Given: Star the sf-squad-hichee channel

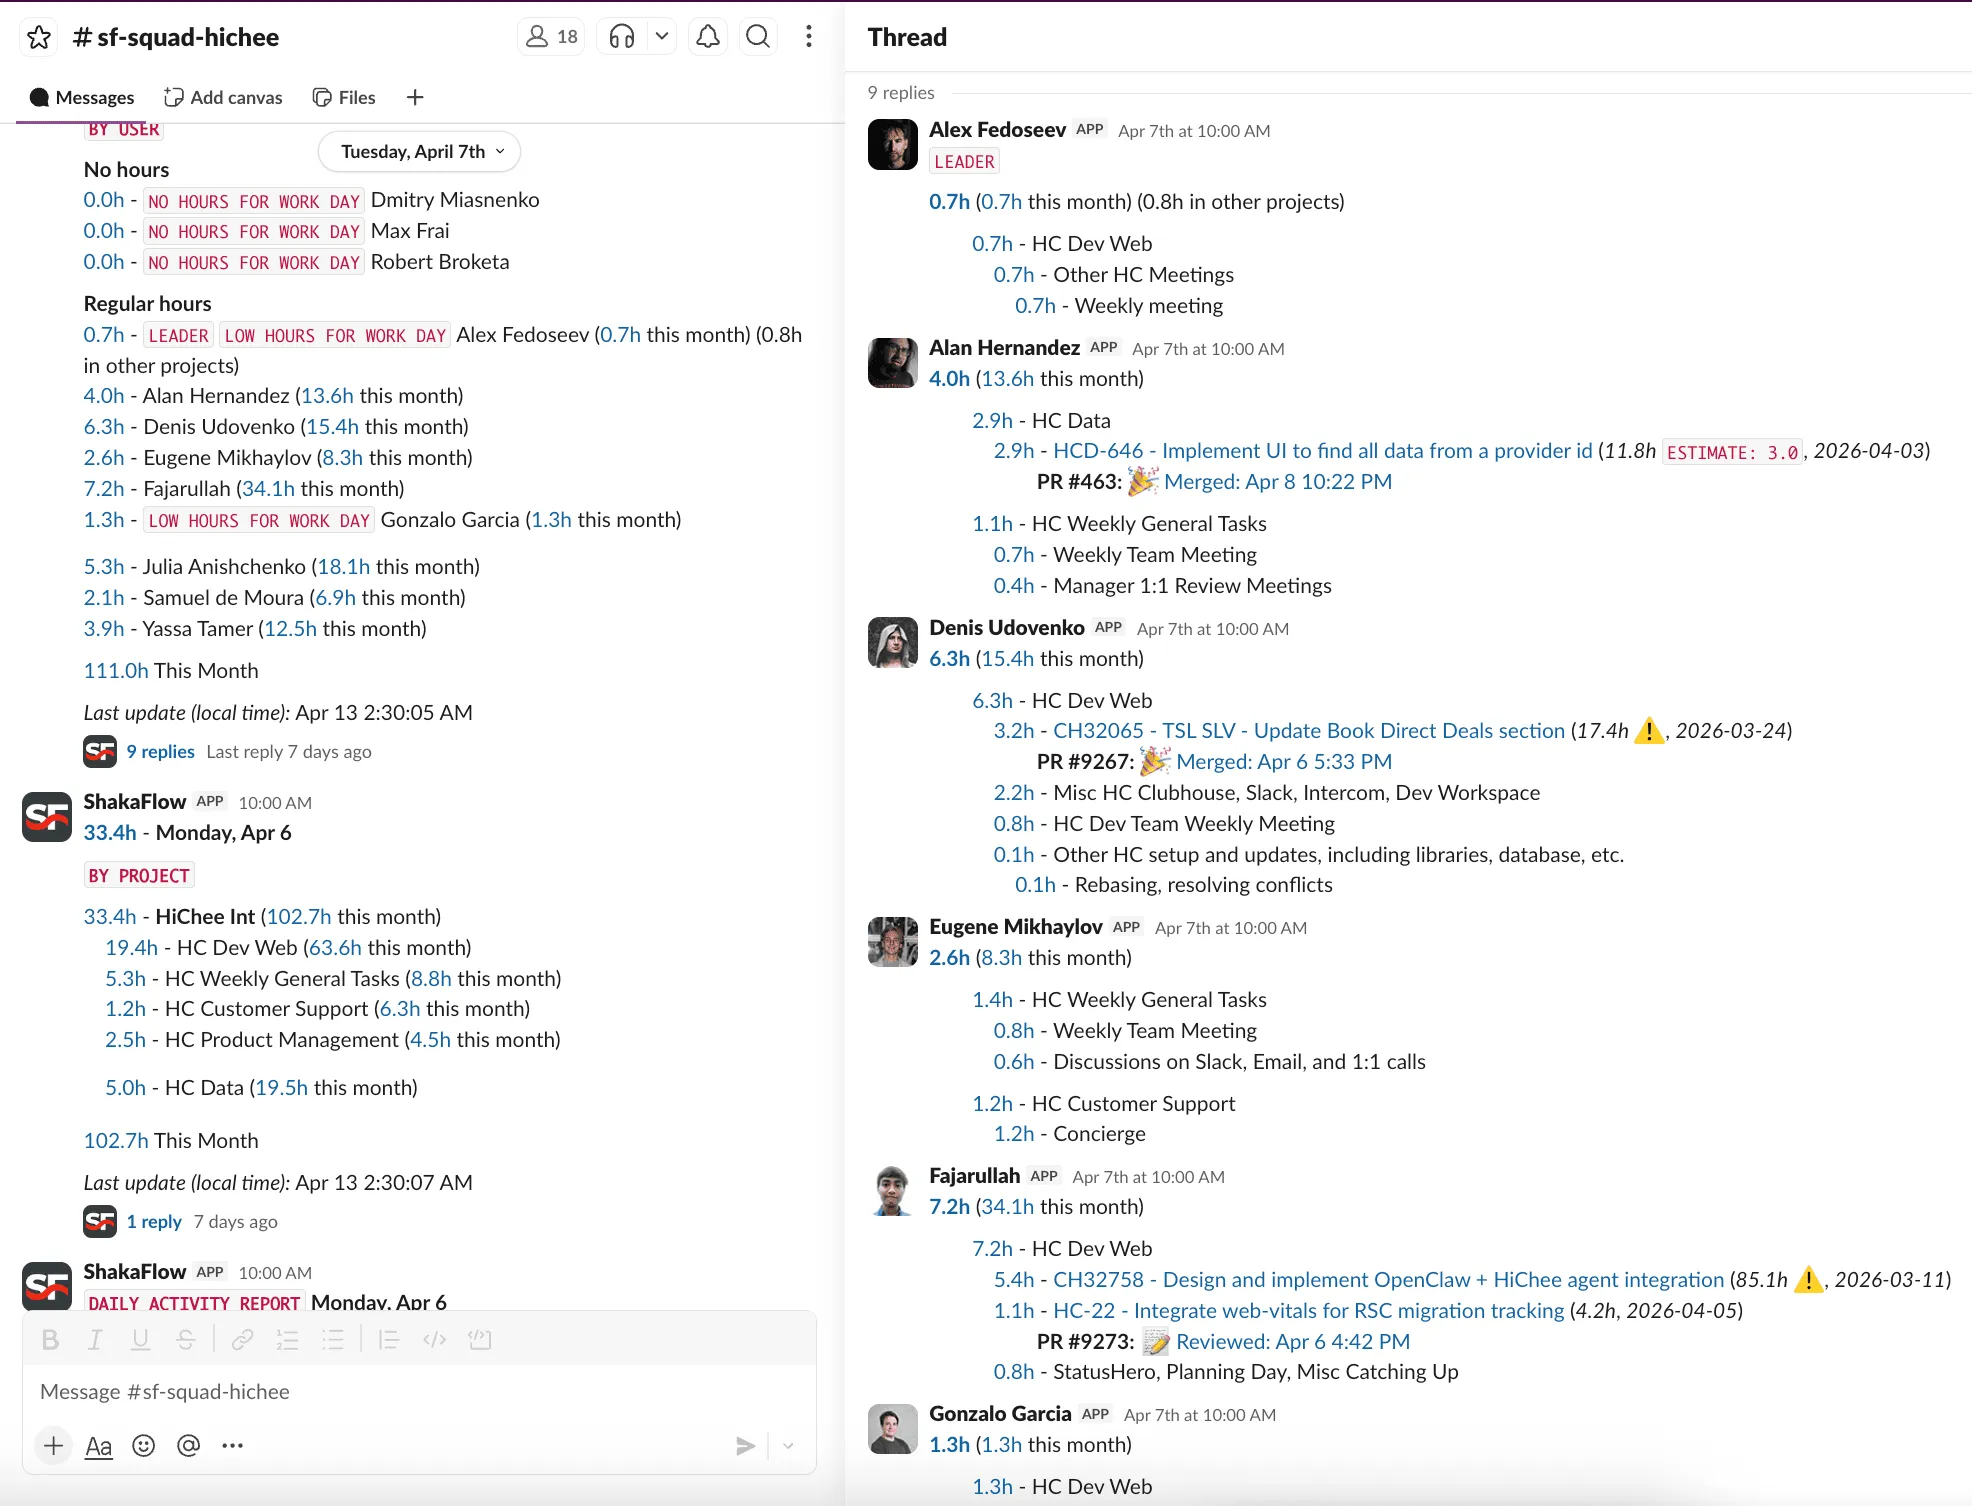Looking at the screenshot, I should pyautogui.click(x=39, y=37).
